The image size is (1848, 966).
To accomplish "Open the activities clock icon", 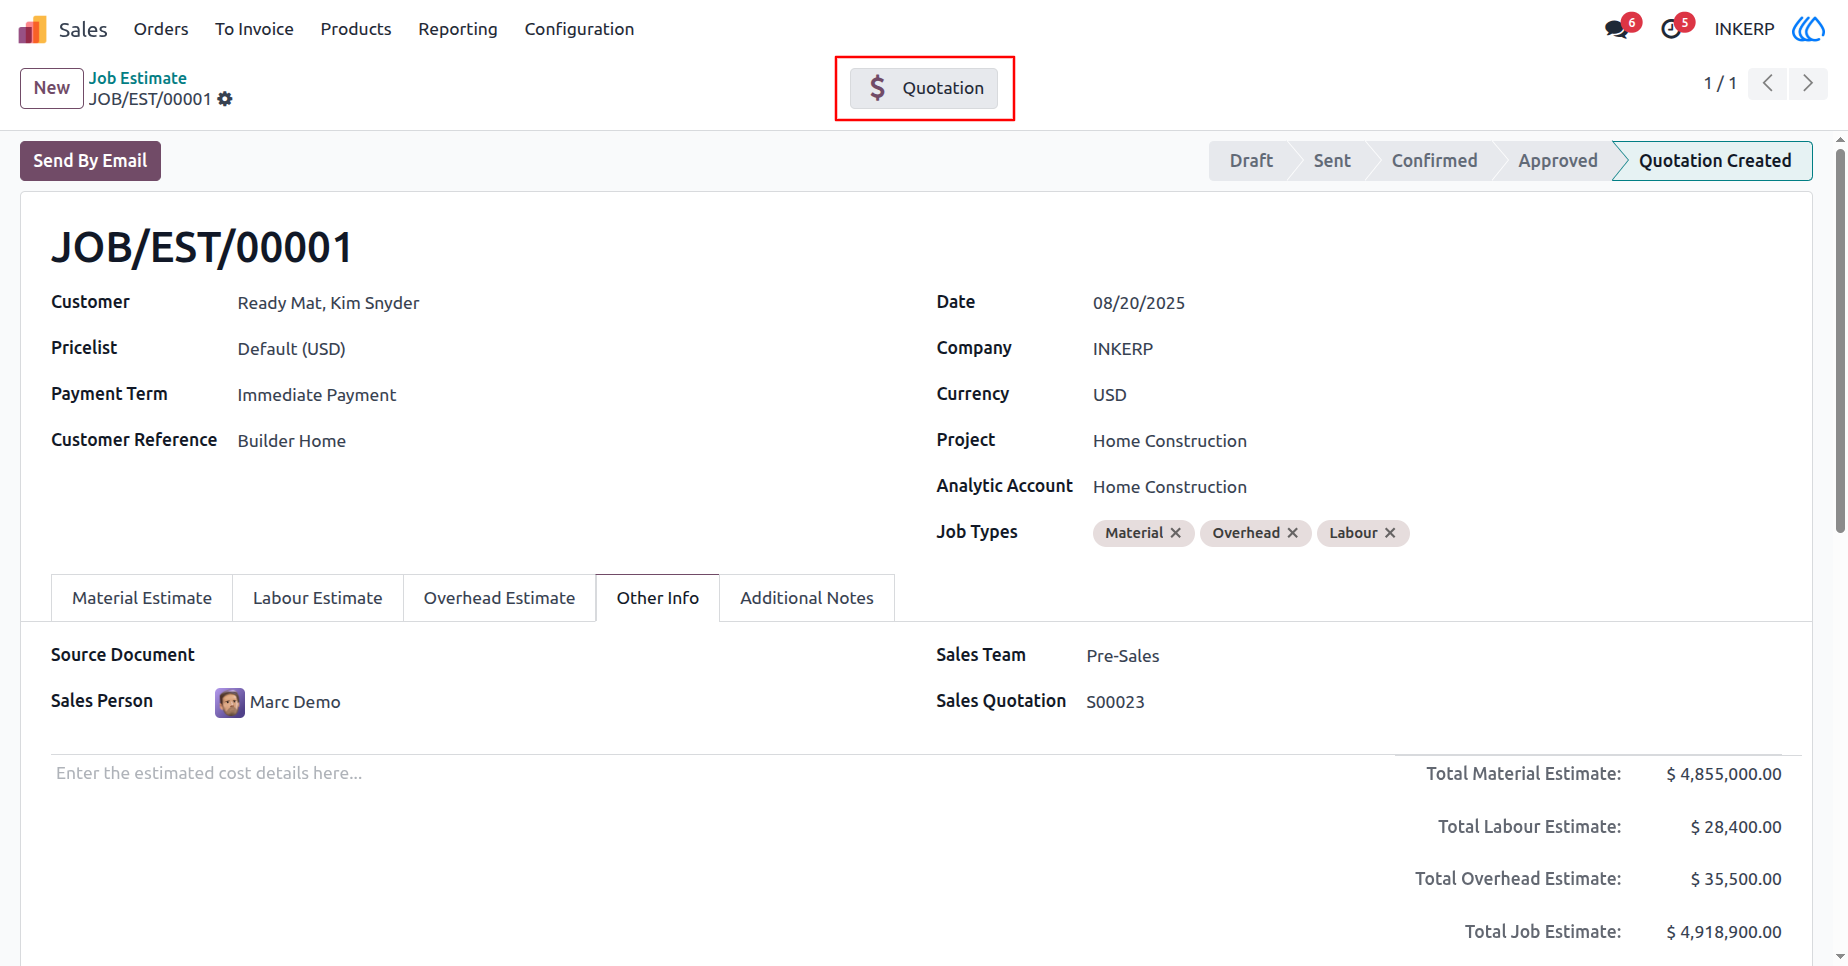I will click(1671, 29).
